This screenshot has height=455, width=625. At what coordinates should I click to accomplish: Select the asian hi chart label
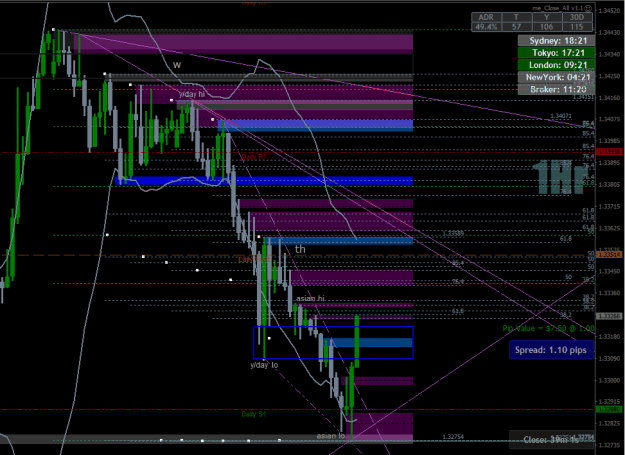pyautogui.click(x=311, y=298)
